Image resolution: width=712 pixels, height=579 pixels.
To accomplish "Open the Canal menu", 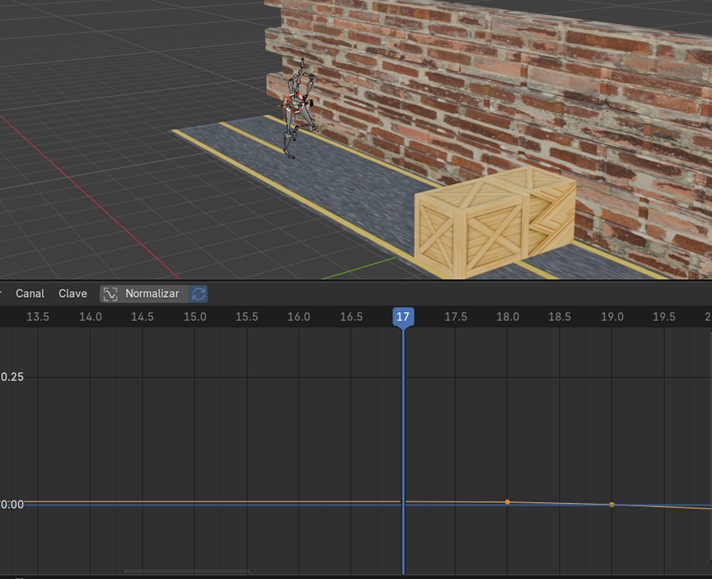I will (x=30, y=294).
